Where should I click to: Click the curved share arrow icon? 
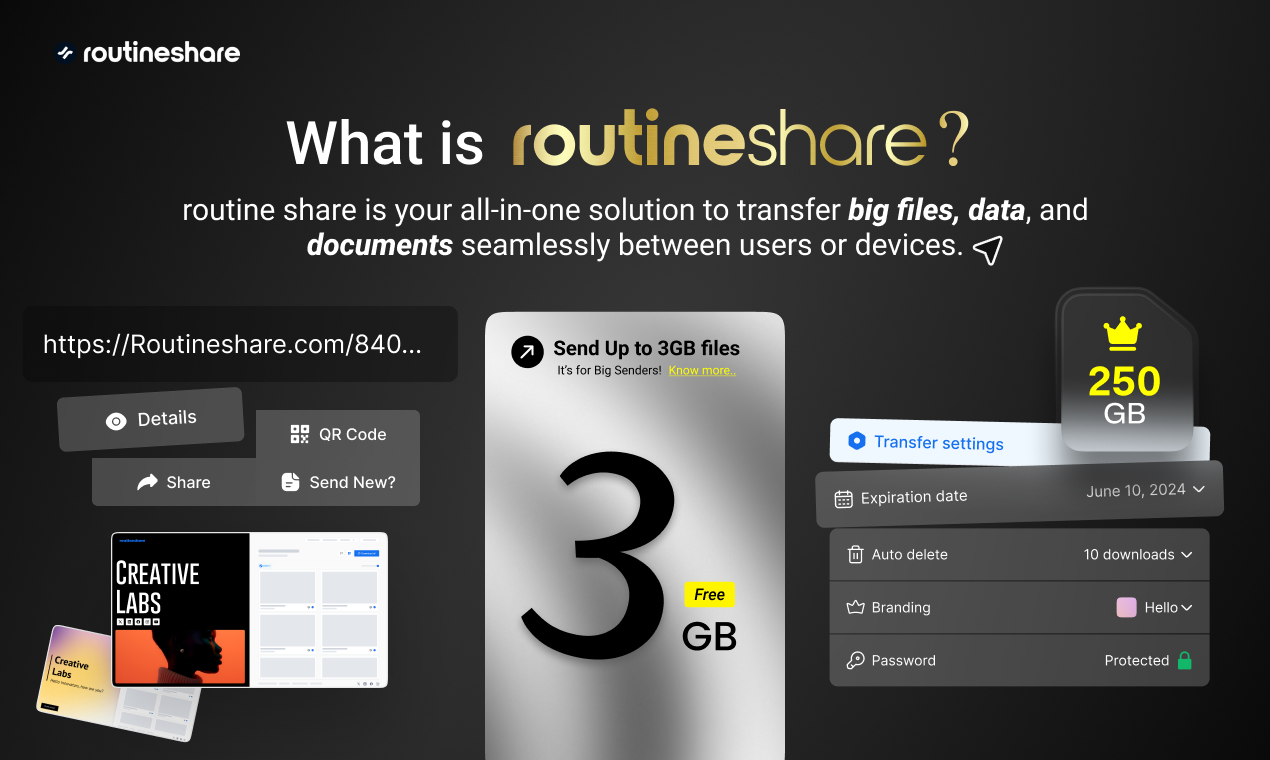(x=148, y=482)
